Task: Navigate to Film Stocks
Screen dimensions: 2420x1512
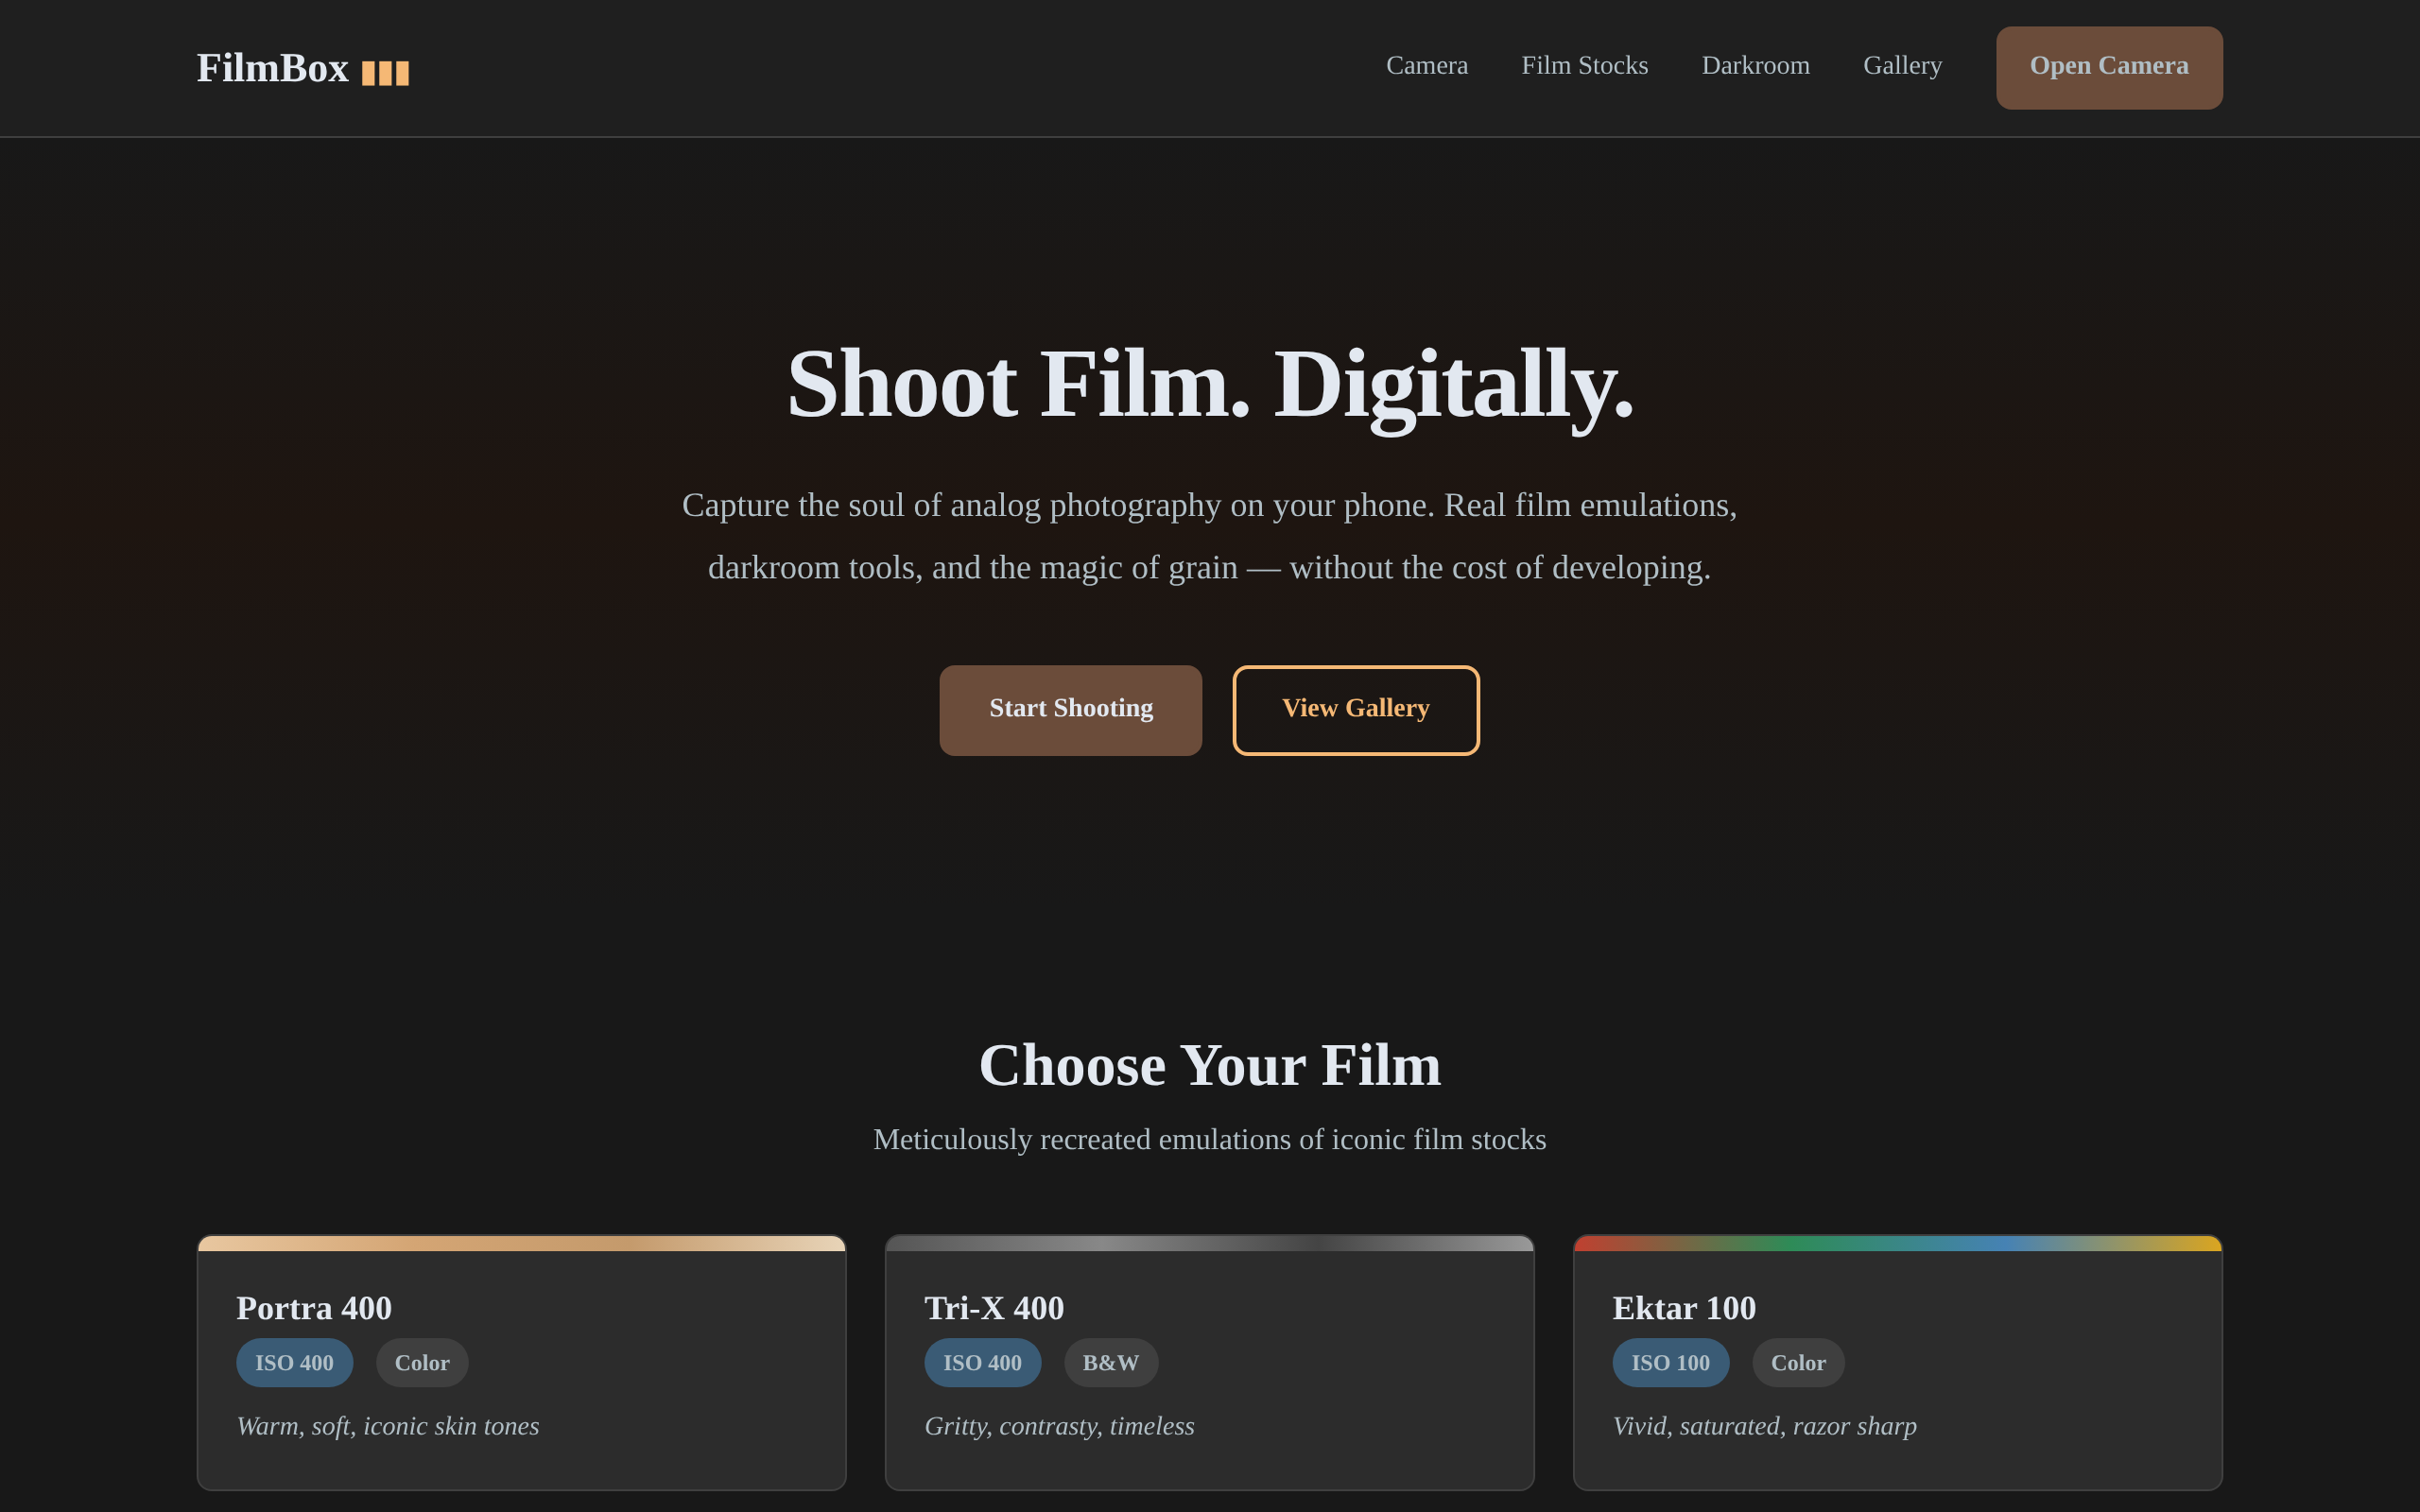Action: (1585, 66)
